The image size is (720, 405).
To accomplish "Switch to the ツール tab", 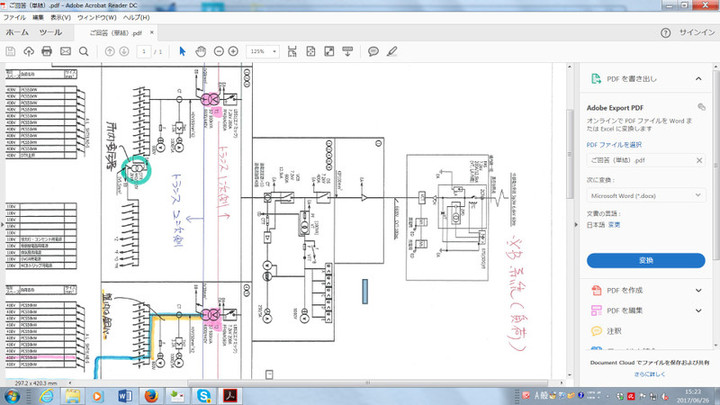I will (50, 33).
